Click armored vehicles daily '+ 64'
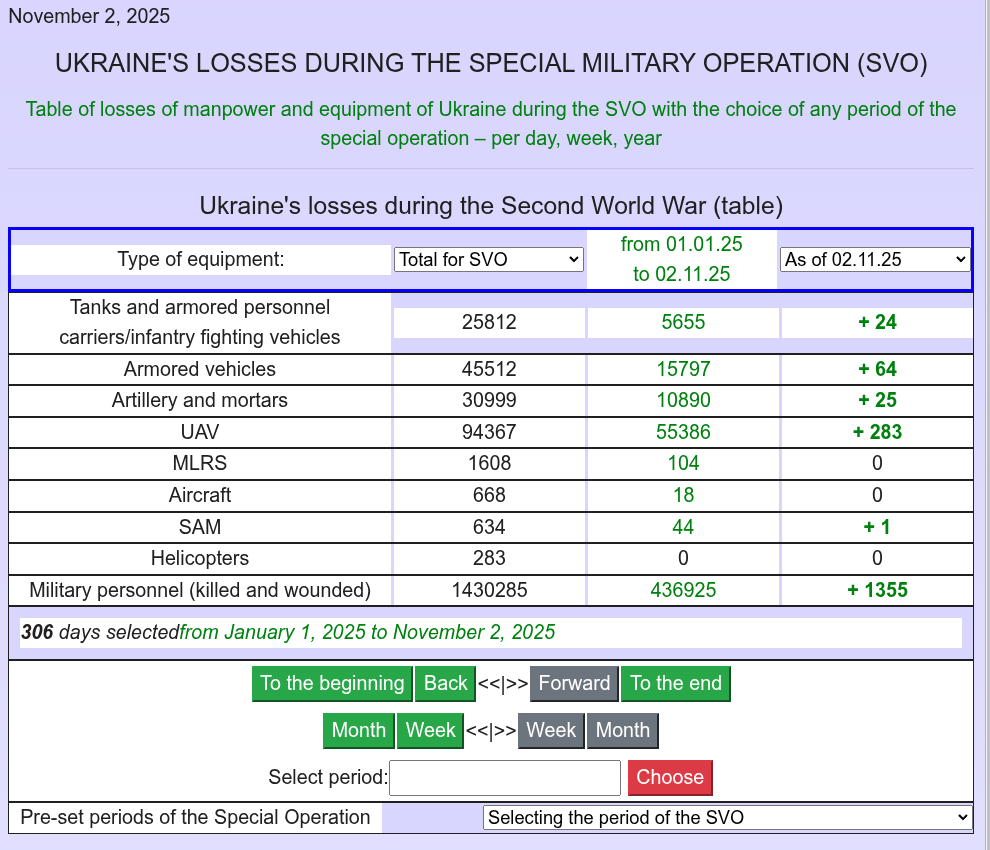Screen dimensions: 990x850 pos(877,369)
